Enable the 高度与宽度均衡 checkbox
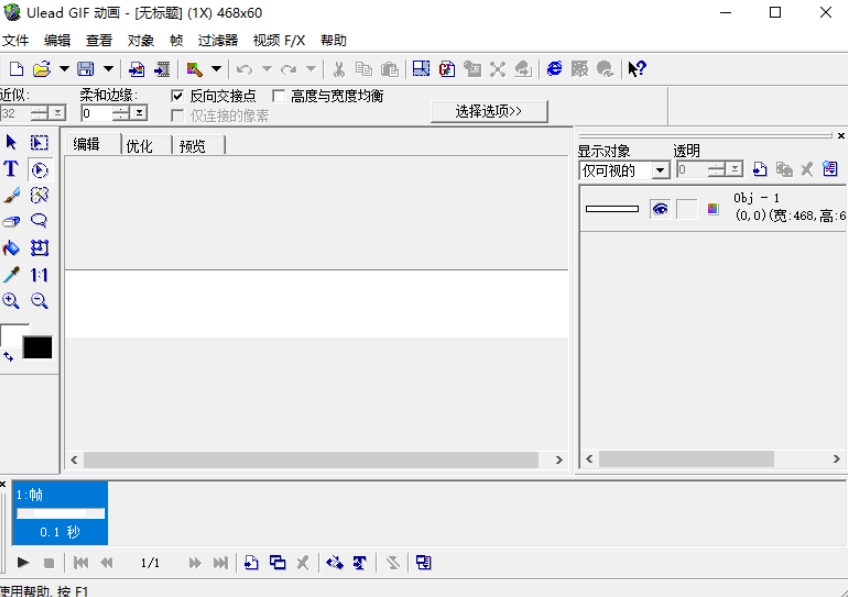 (x=279, y=96)
